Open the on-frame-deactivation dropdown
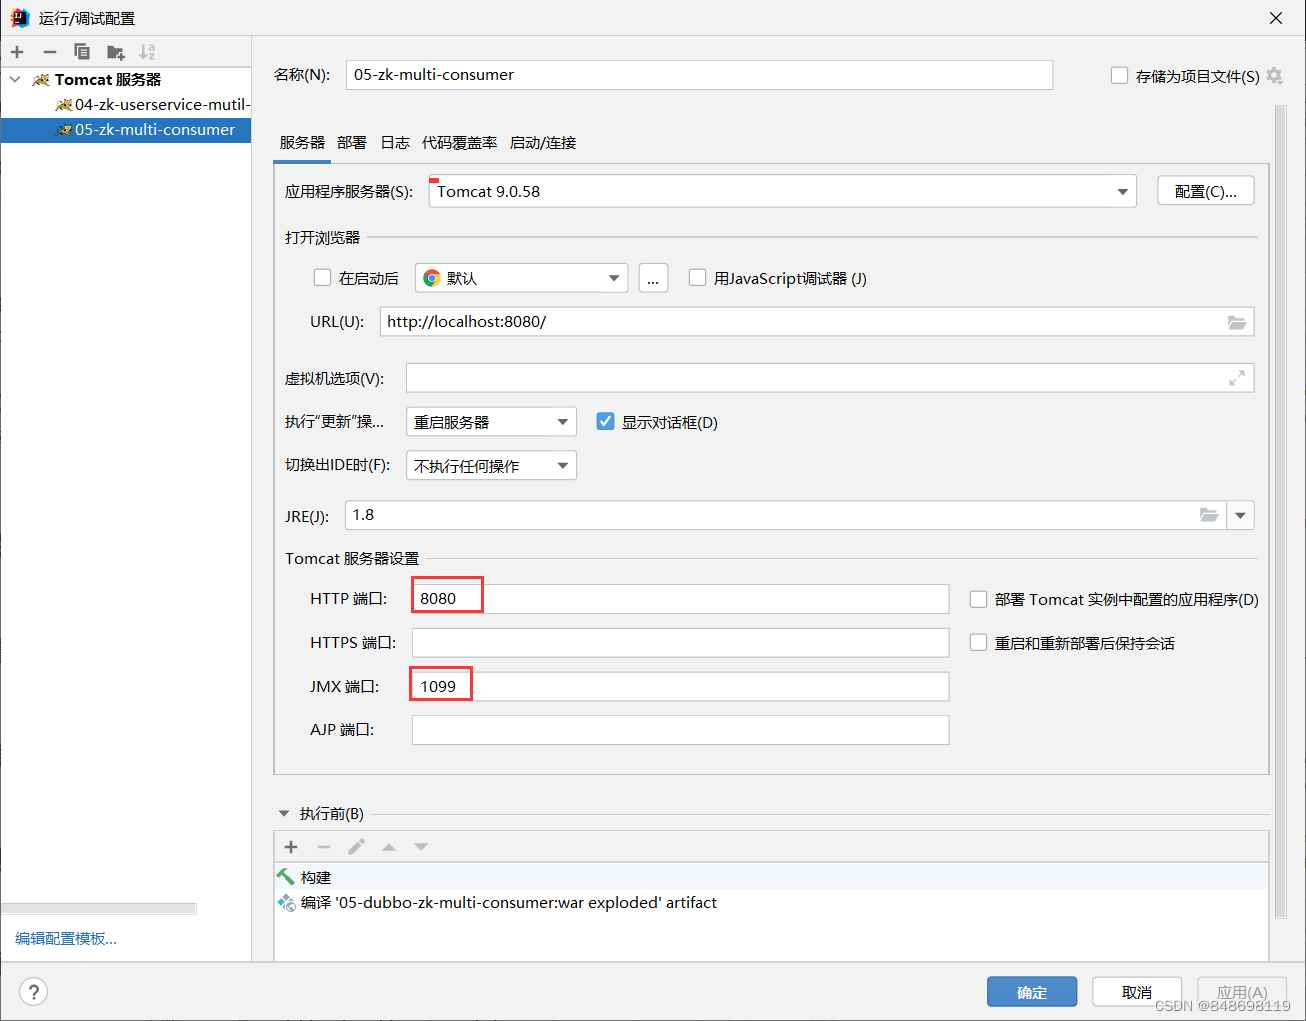The width and height of the screenshot is (1306, 1021). click(x=491, y=466)
